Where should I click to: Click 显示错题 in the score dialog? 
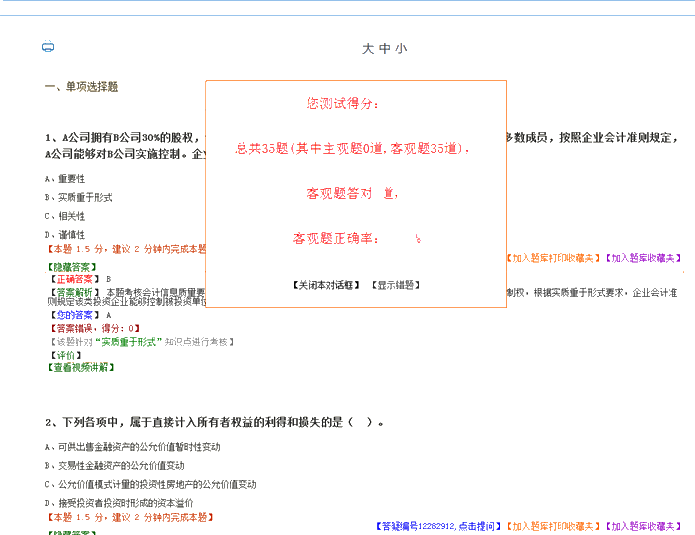coord(395,285)
